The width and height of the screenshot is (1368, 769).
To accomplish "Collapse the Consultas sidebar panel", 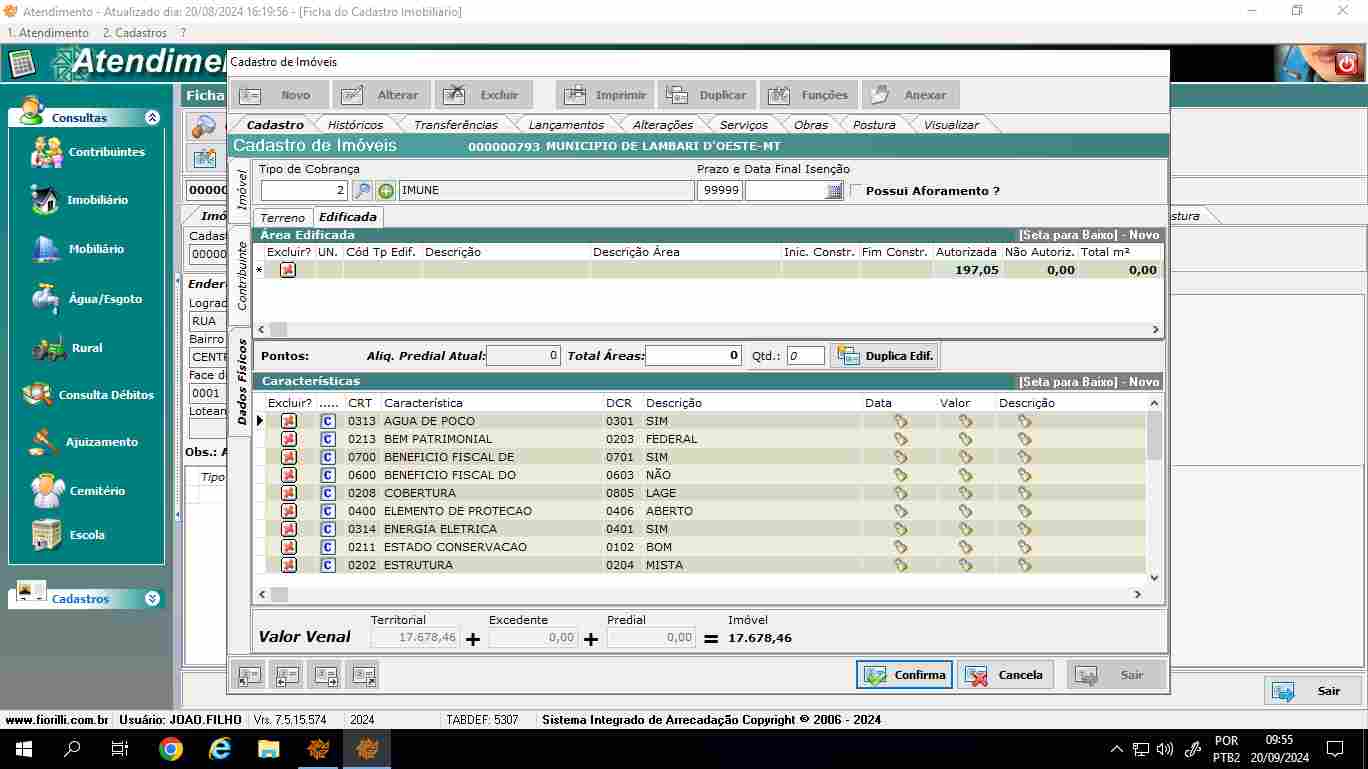I will coord(152,118).
